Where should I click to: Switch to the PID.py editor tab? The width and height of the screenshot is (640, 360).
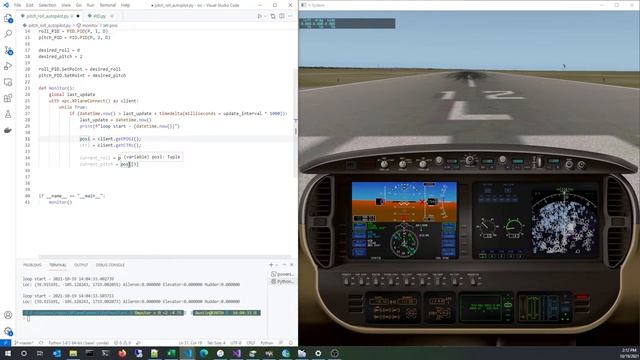pos(99,16)
